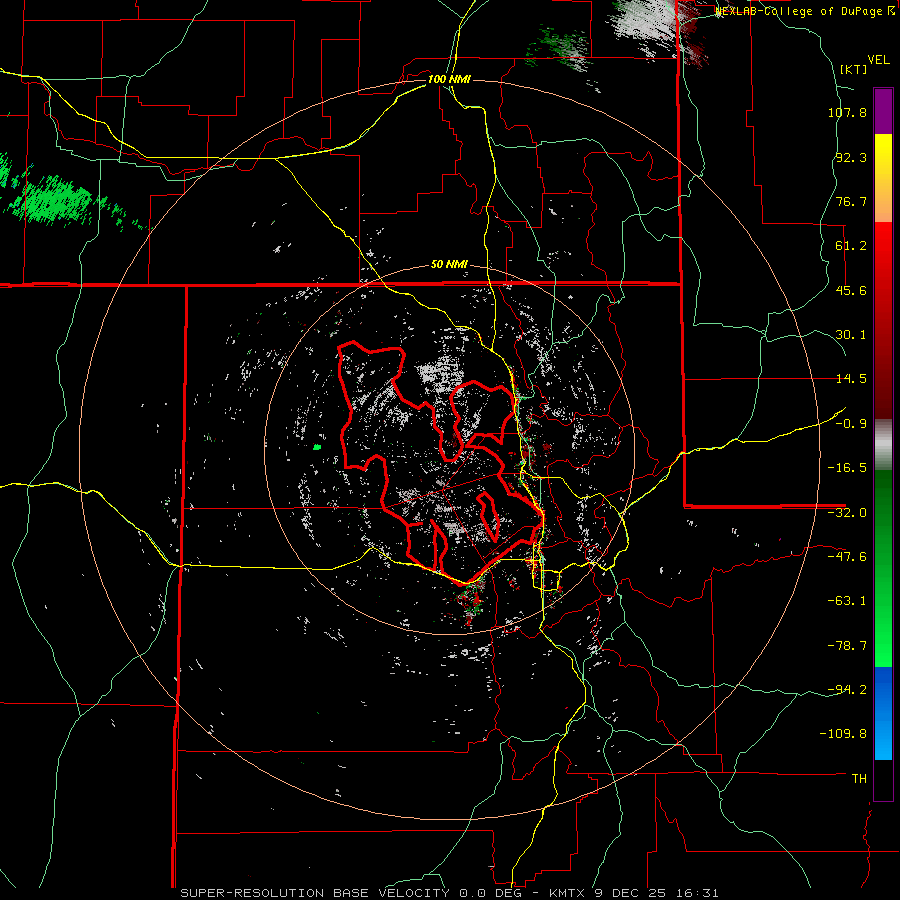Pick the gray near-zero segment of the color bar
Image resolution: width=900 pixels, height=900 pixels.
coord(883,445)
